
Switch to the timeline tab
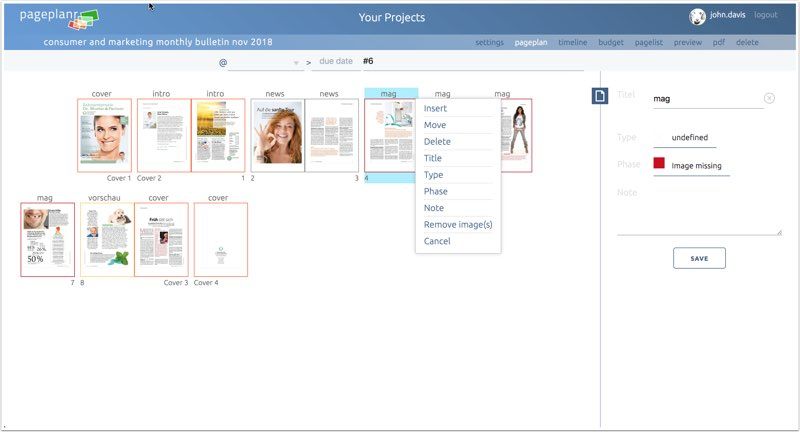coord(572,43)
